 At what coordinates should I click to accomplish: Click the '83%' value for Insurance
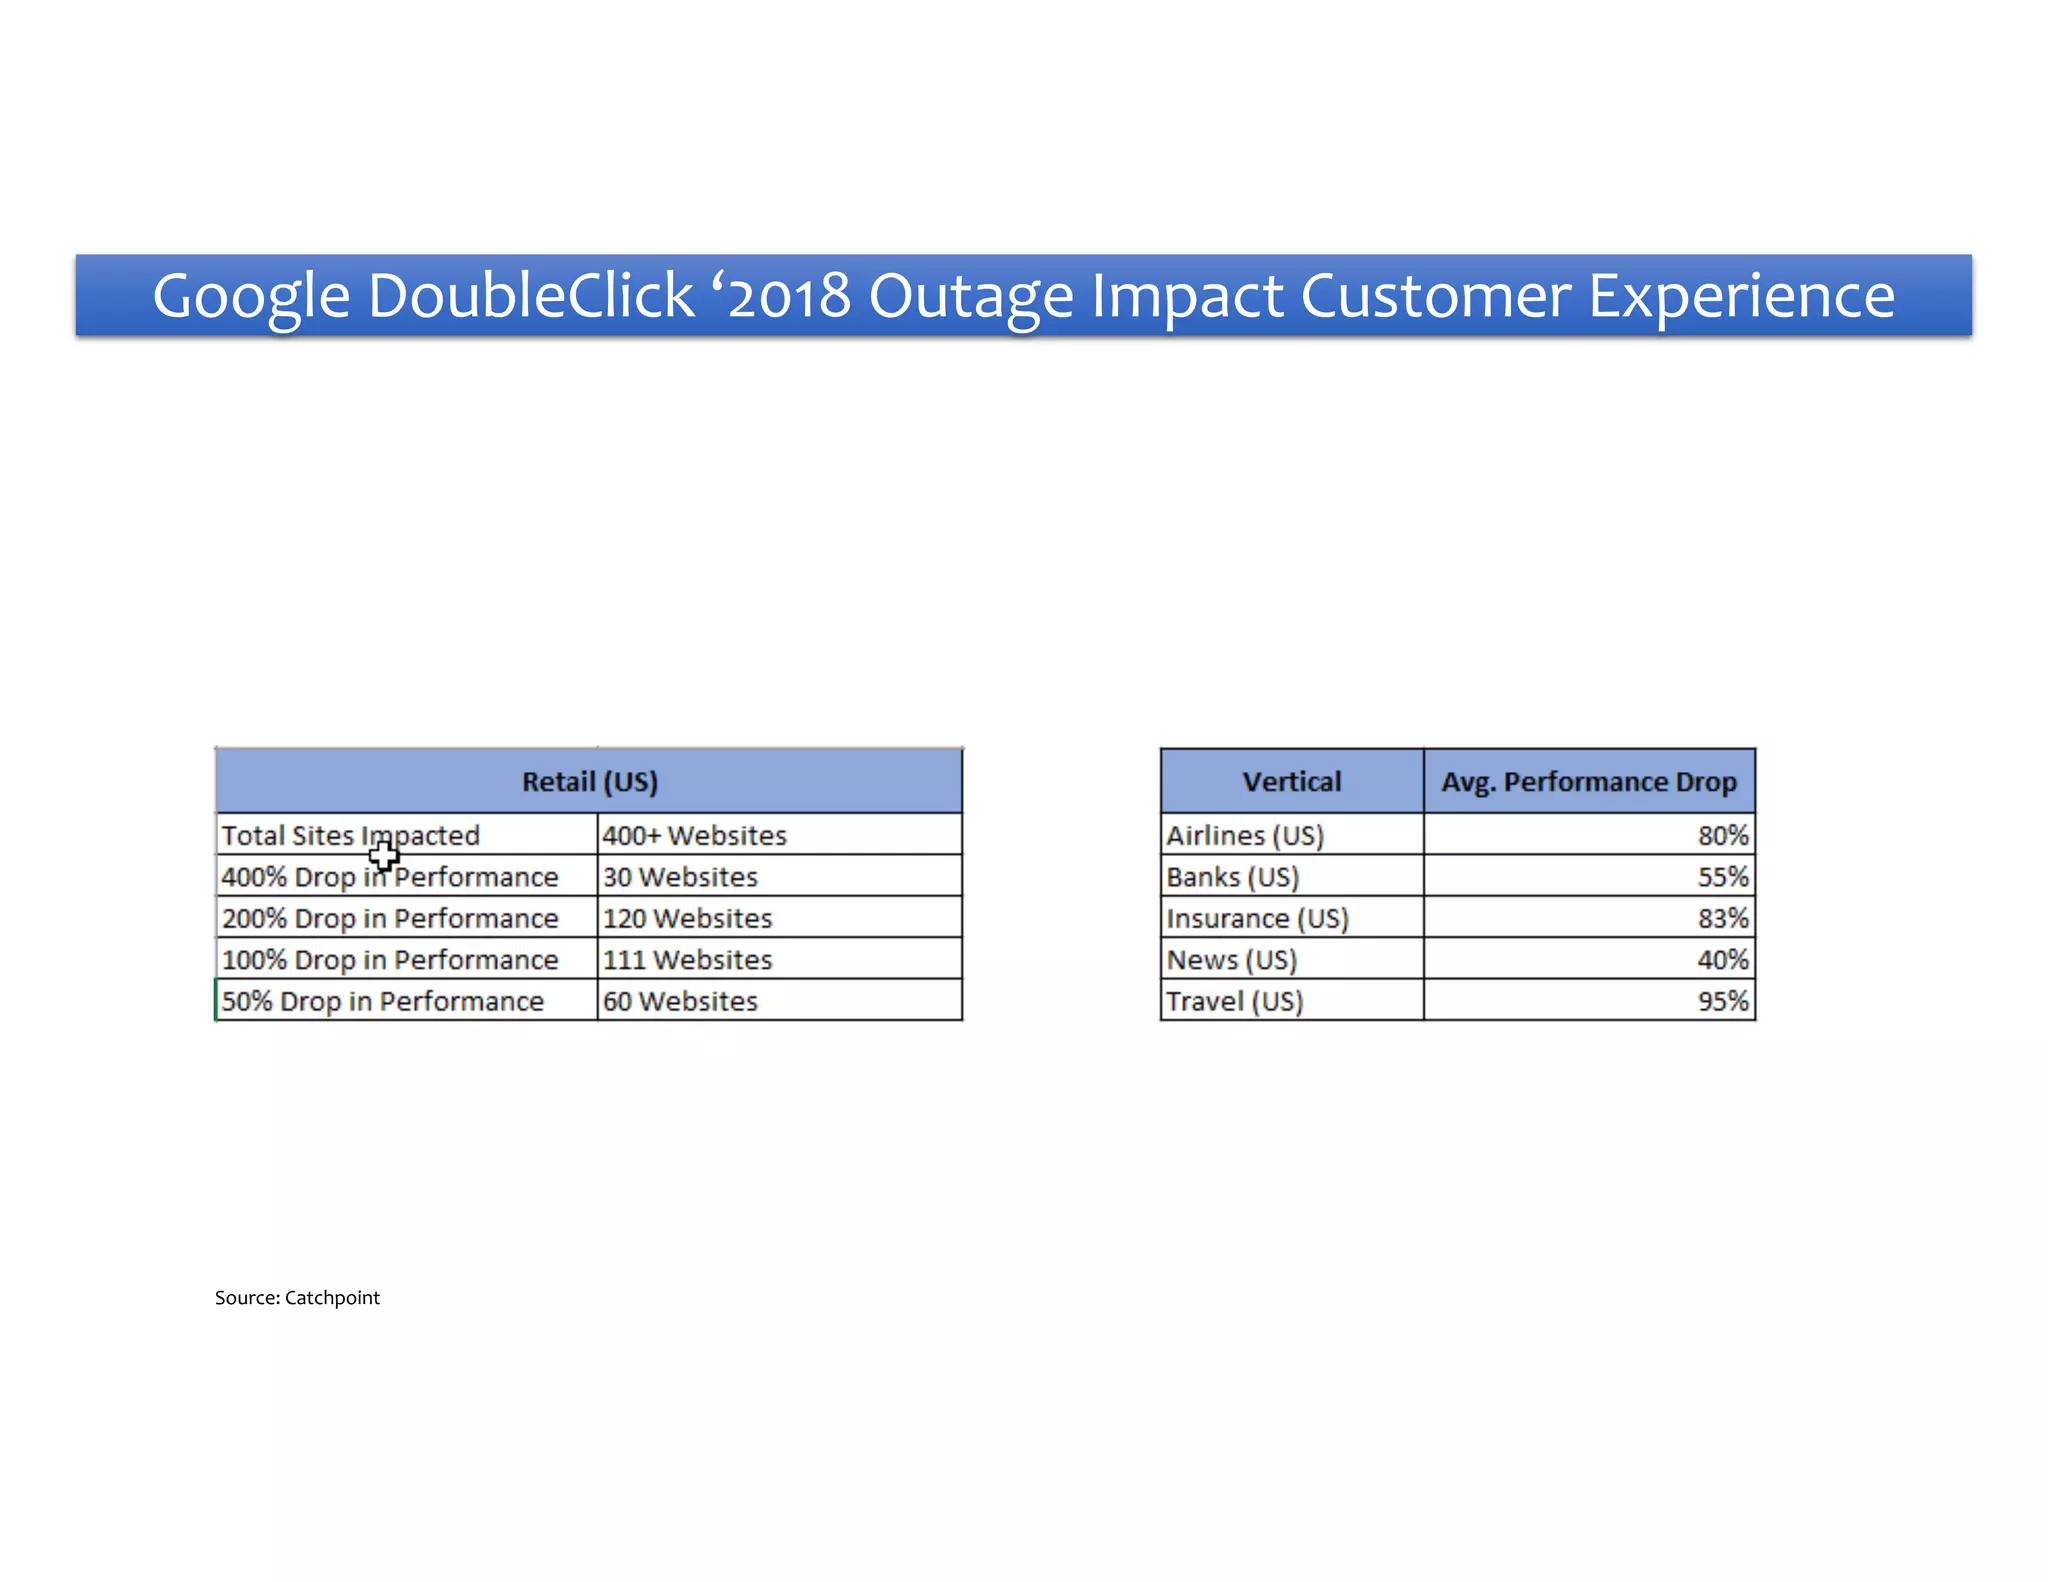coord(1589,917)
